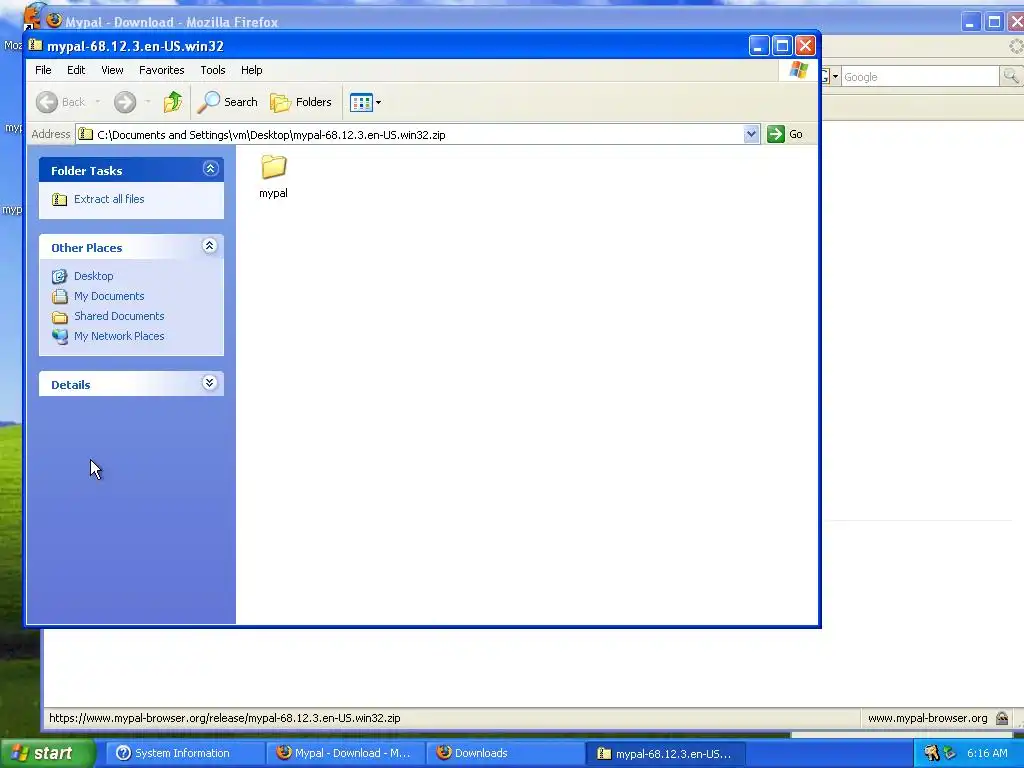
Task: Go up one folder level
Action: [x=173, y=102]
